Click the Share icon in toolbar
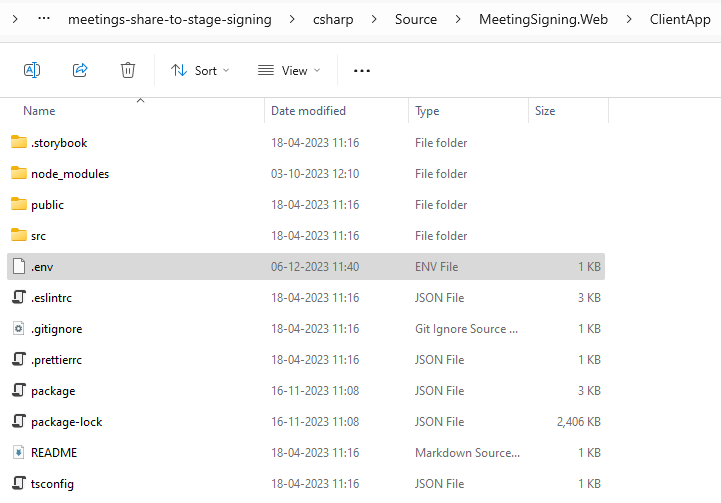 (x=80, y=70)
